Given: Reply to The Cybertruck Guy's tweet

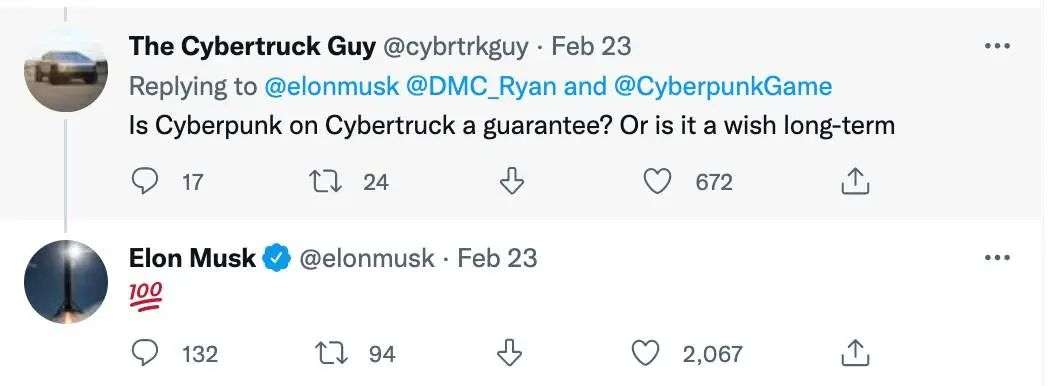Looking at the screenshot, I should [x=141, y=182].
